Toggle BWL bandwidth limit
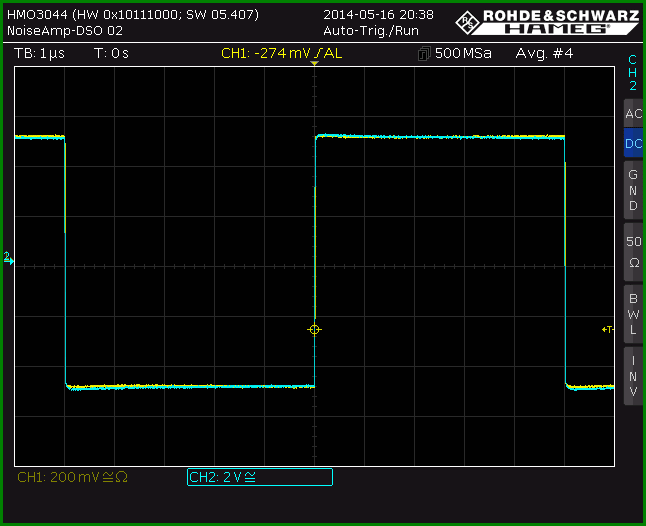The image size is (646, 526). 634,314
